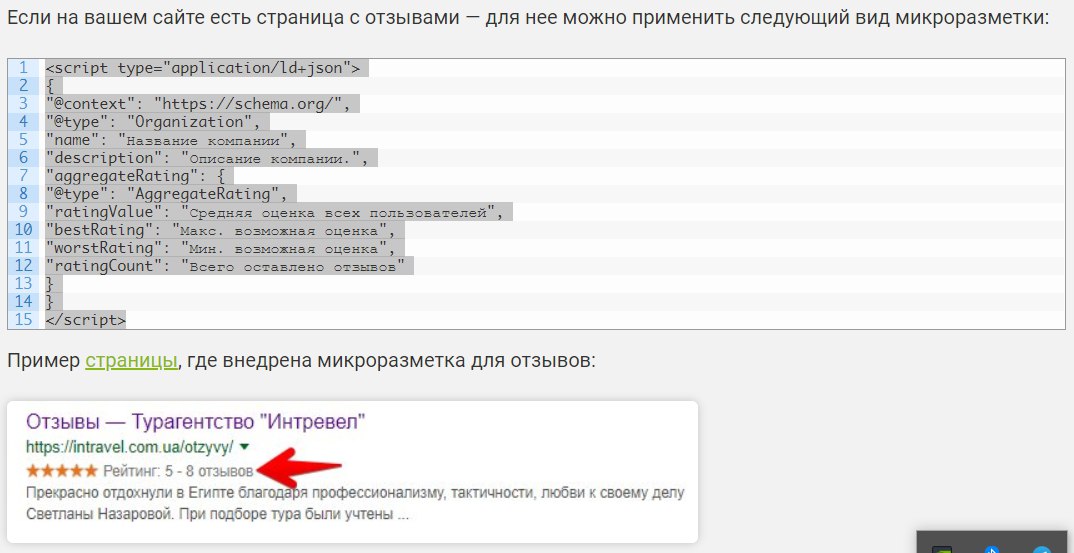Click the snippet title Отзывы — Турагентство "Интревел"
This screenshot has height=553, width=1074.
pyautogui.click(x=195, y=421)
